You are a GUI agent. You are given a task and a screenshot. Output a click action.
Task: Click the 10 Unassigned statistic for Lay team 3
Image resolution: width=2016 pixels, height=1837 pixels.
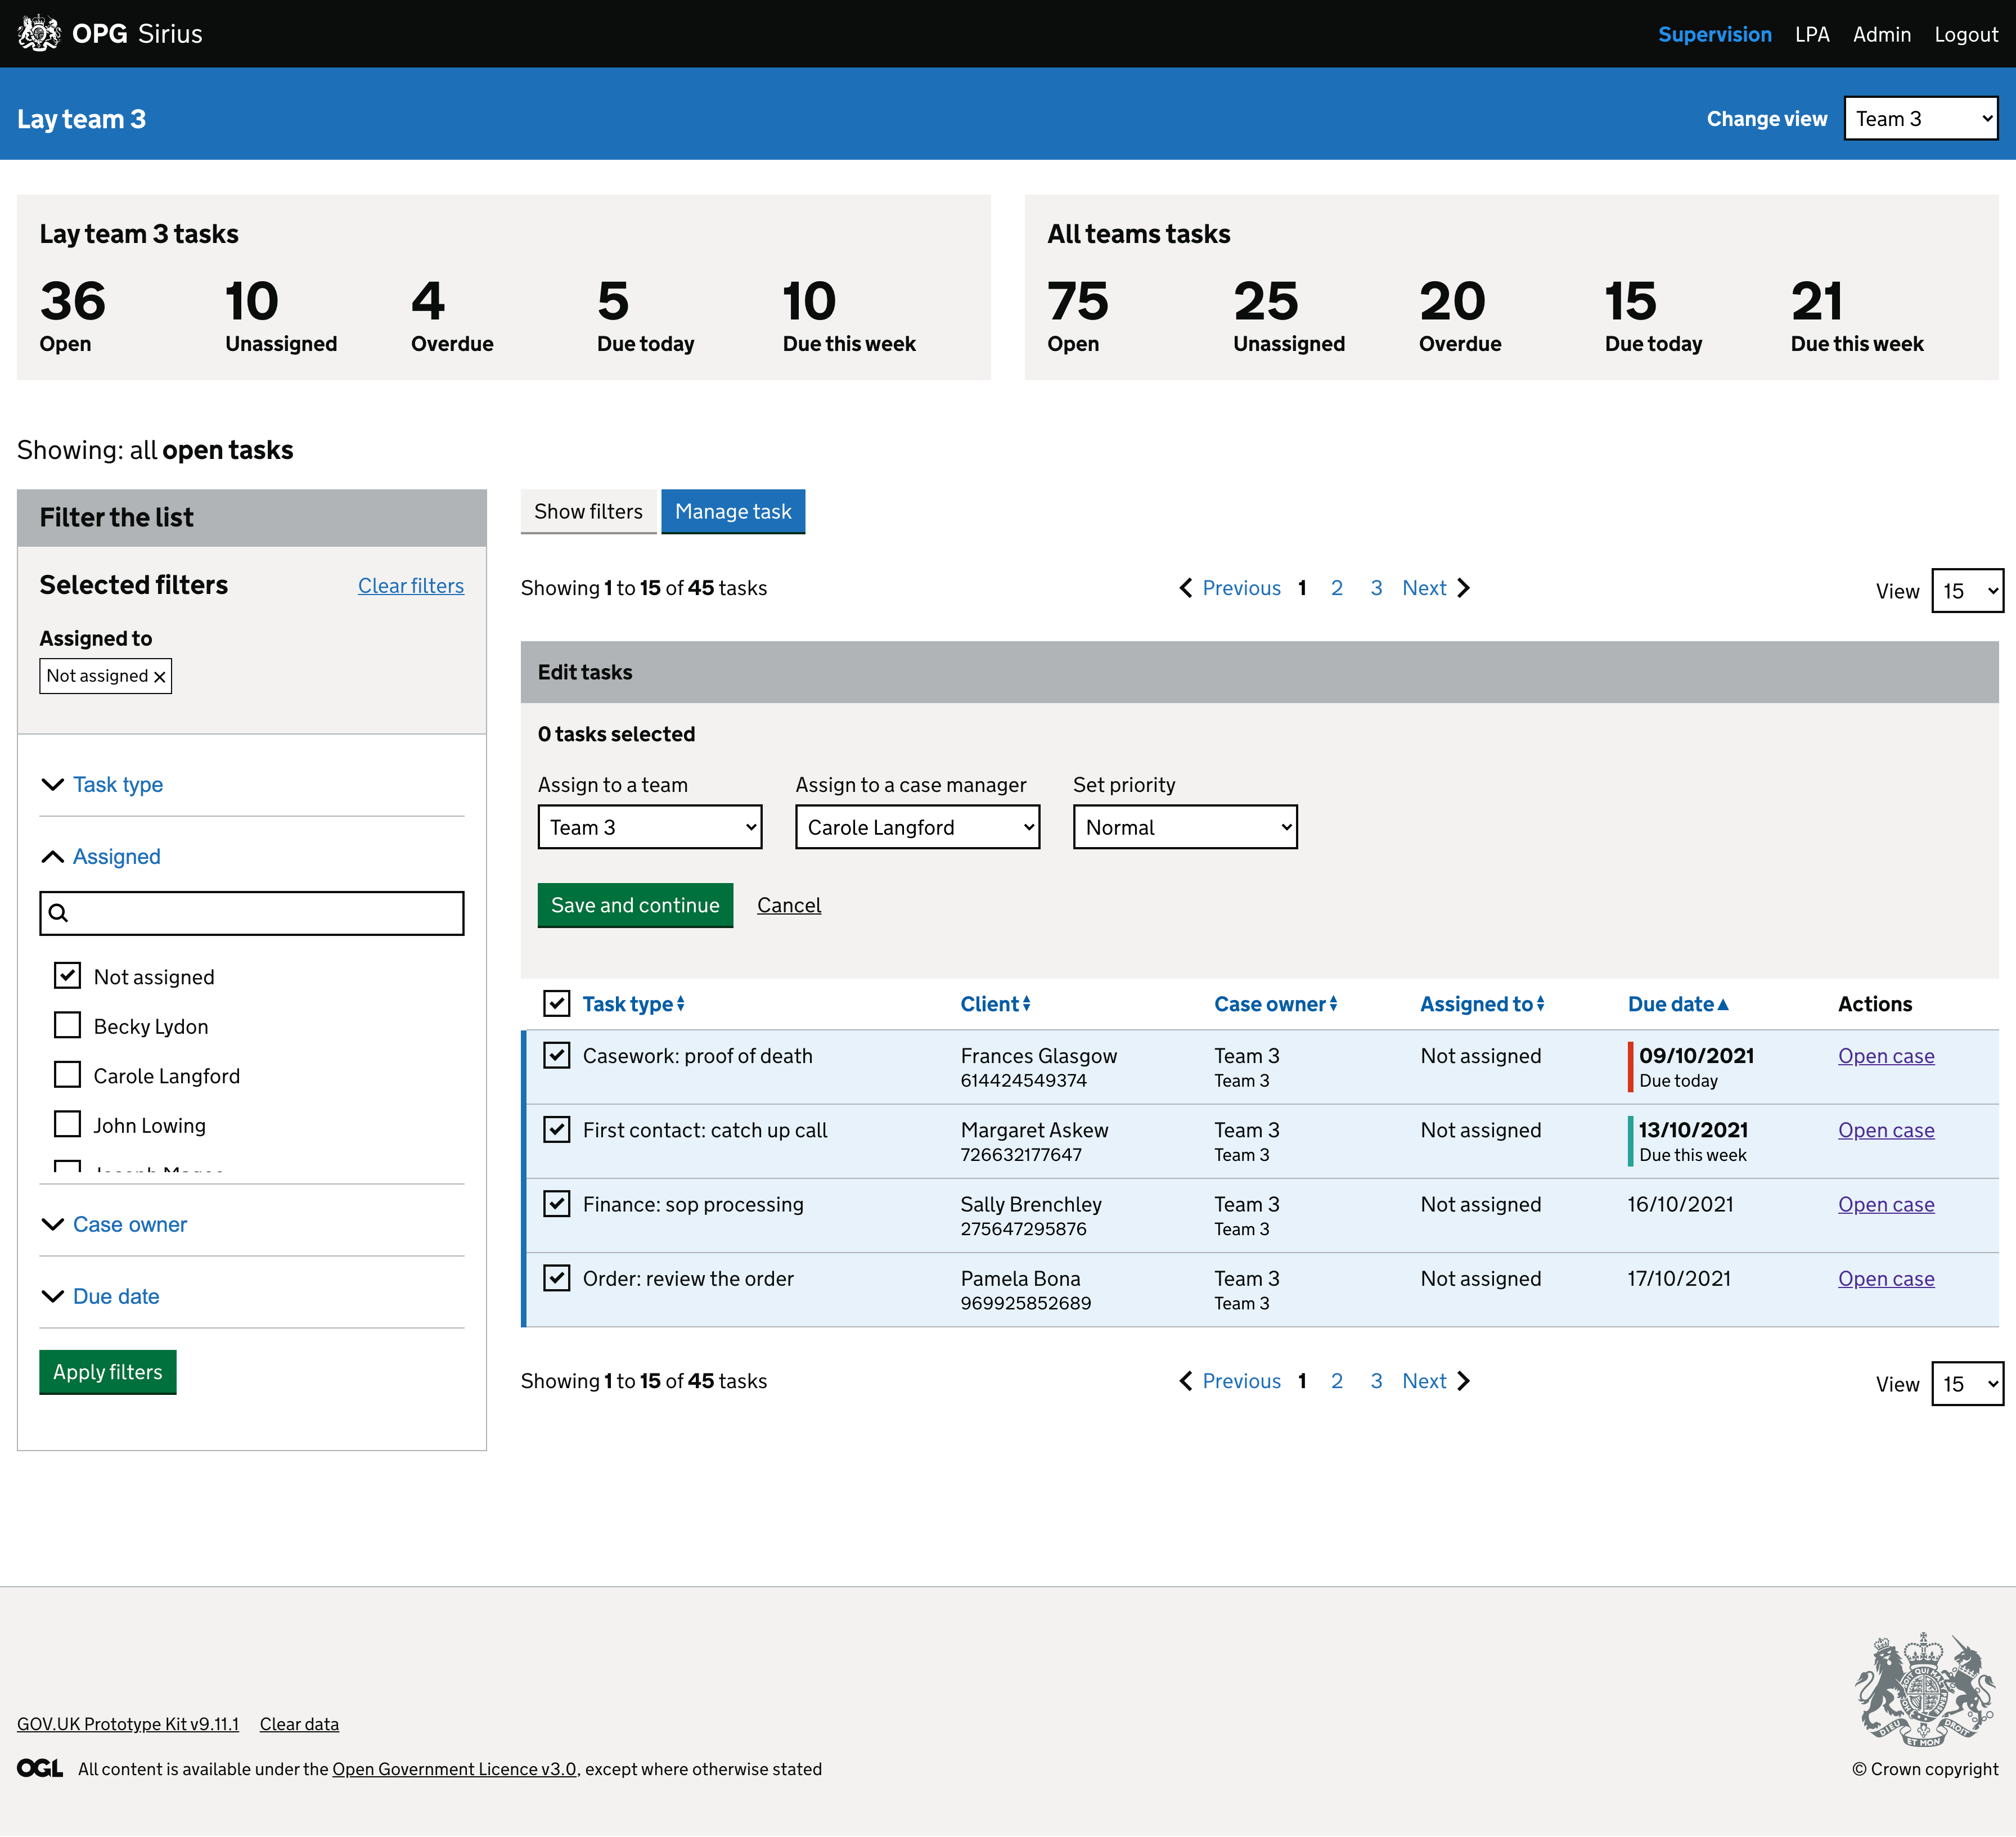pyautogui.click(x=281, y=317)
